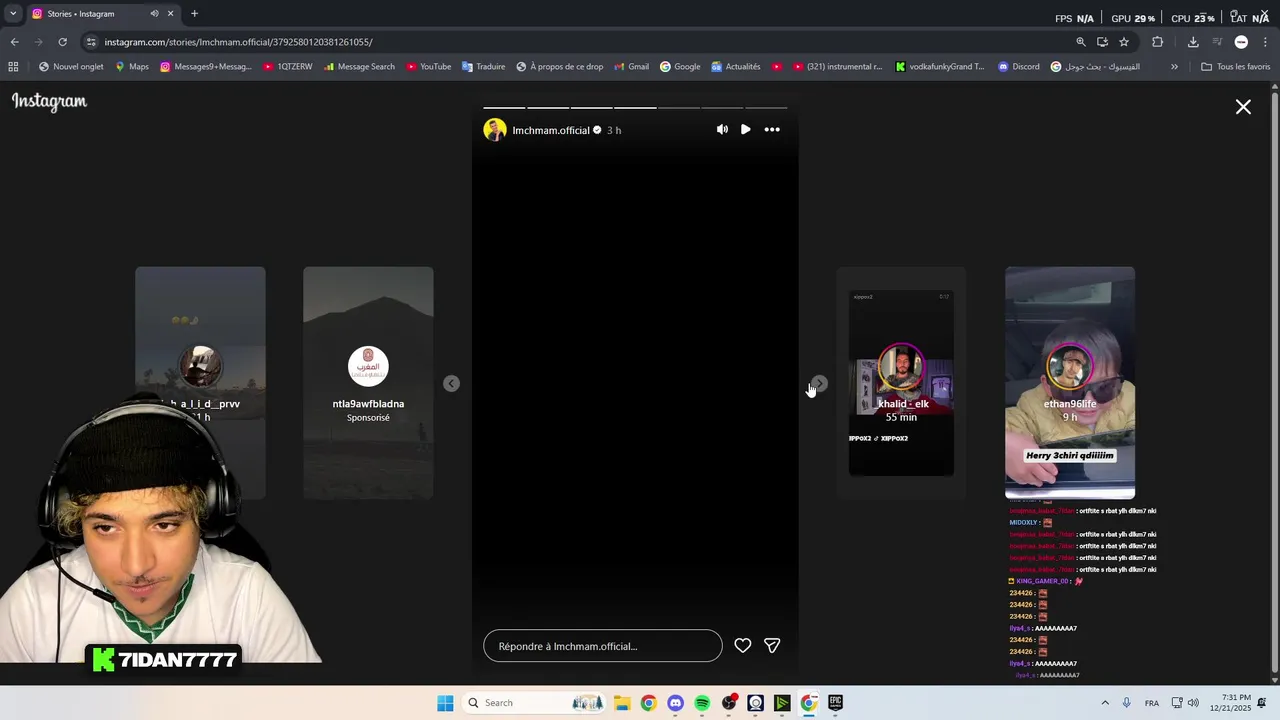Viewport: 1280px width, 720px height.
Task: Show hidden tray icons with the chevron
Action: coord(1105,703)
